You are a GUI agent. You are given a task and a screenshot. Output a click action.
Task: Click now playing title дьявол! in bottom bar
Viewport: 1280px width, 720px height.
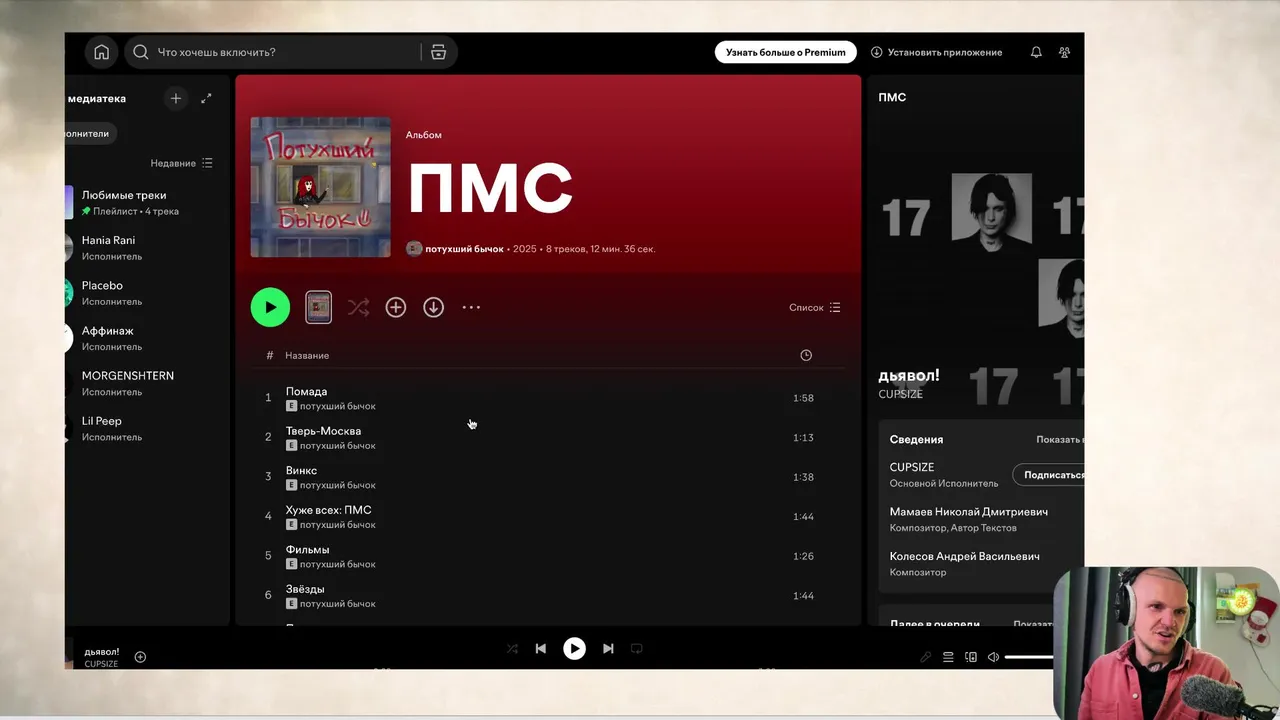pyautogui.click(x=101, y=652)
